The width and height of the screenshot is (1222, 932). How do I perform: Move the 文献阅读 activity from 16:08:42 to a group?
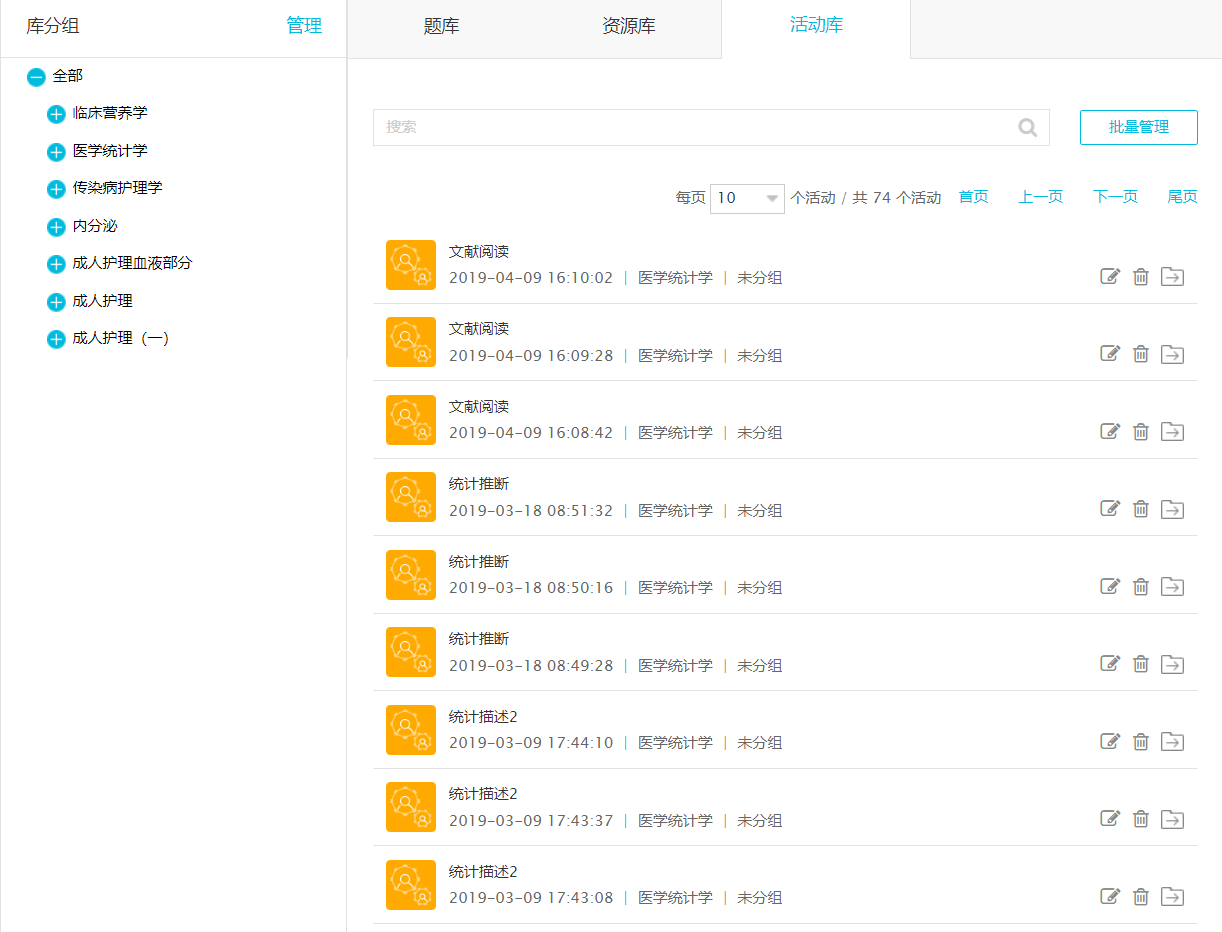(x=1172, y=432)
